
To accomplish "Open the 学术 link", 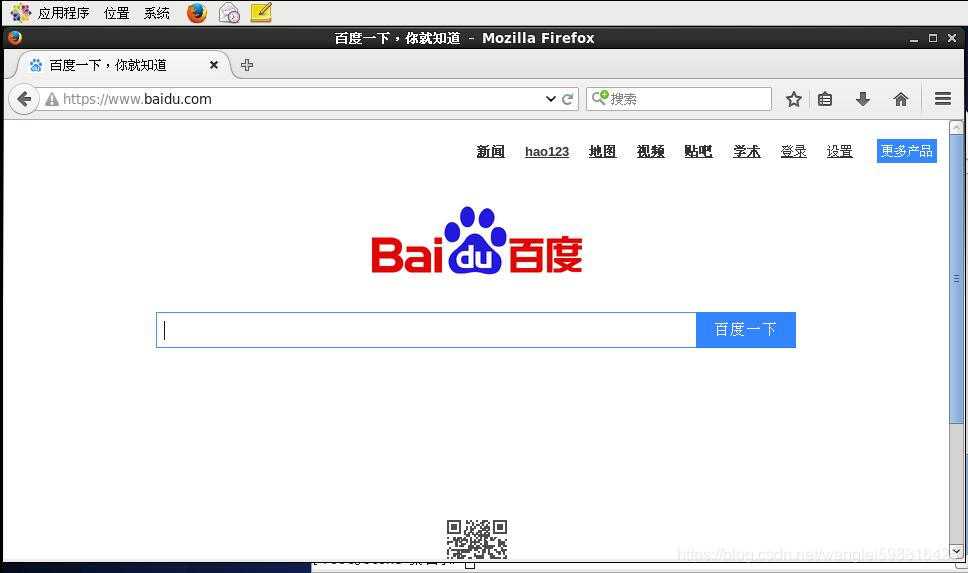I will [x=747, y=151].
